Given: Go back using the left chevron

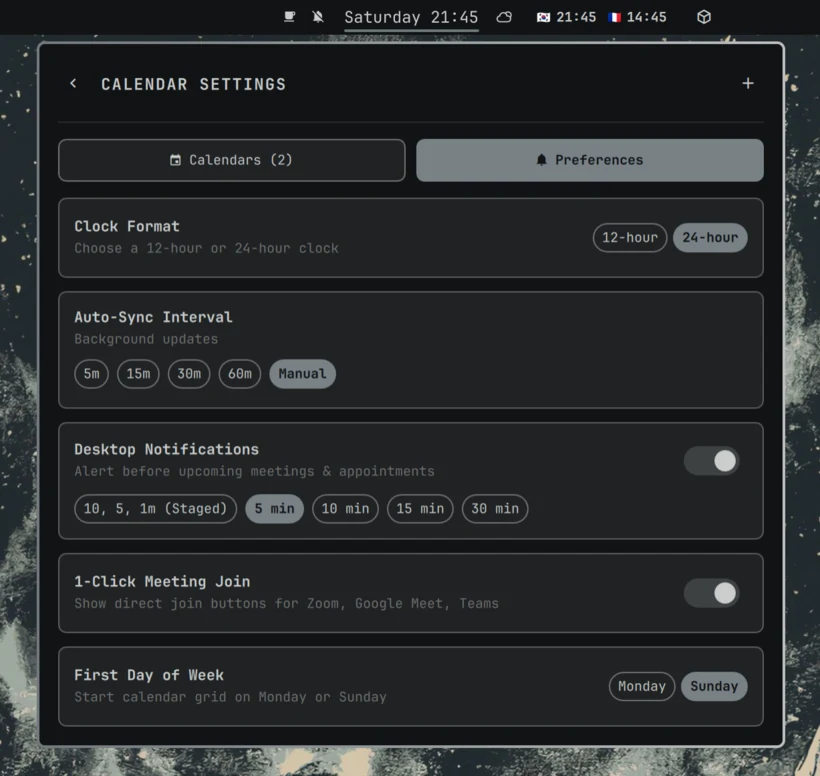Looking at the screenshot, I should pos(73,84).
